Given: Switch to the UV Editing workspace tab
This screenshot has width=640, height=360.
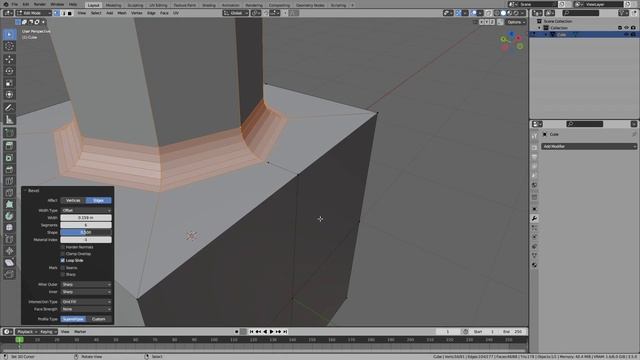Looking at the screenshot, I should pos(158,5).
